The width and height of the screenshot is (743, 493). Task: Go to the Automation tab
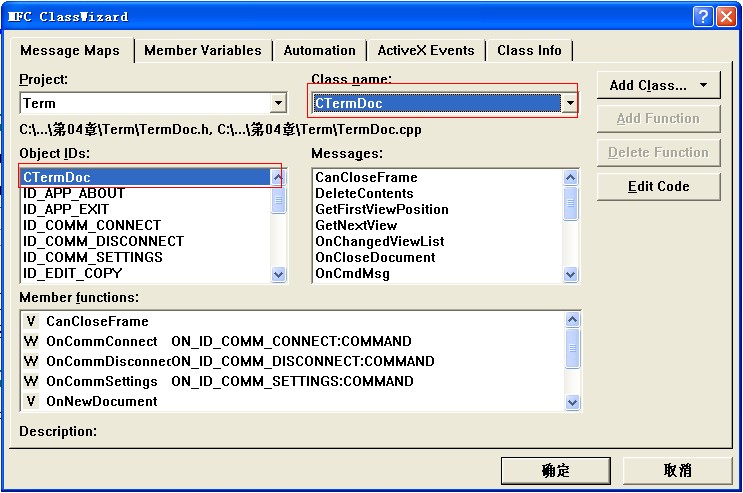(x=319, y=50)
